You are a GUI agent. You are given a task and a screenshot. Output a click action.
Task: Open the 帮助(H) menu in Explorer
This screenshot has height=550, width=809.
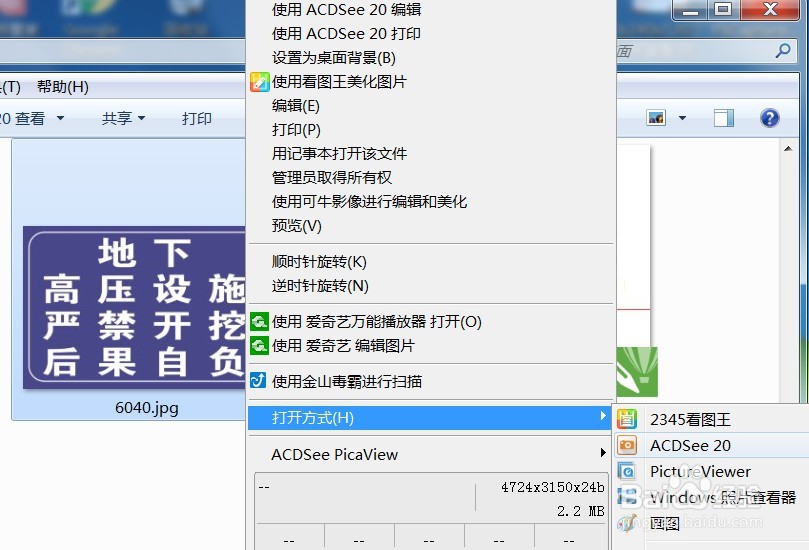point(63,87)
